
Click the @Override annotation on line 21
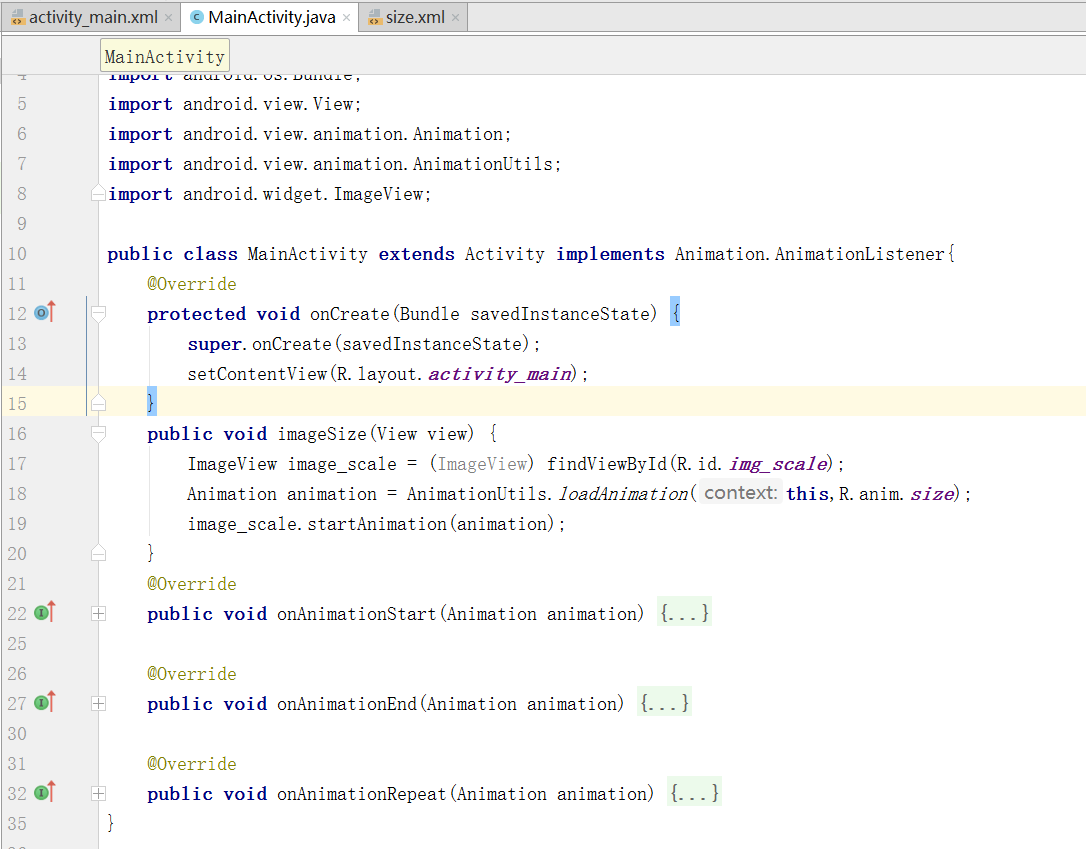192,584
